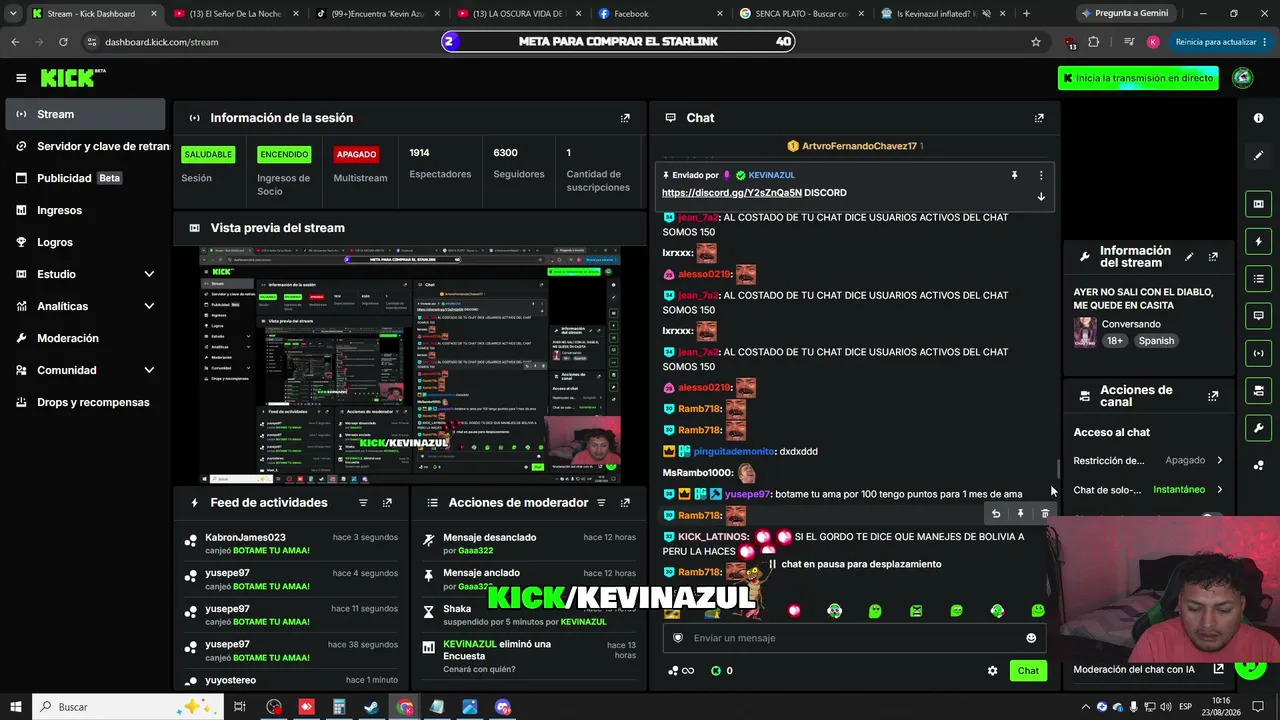Filter the Acciones de moderador list
This screenshot has height=720, width=1280.
pyautogui.click(x=601, y=503)
